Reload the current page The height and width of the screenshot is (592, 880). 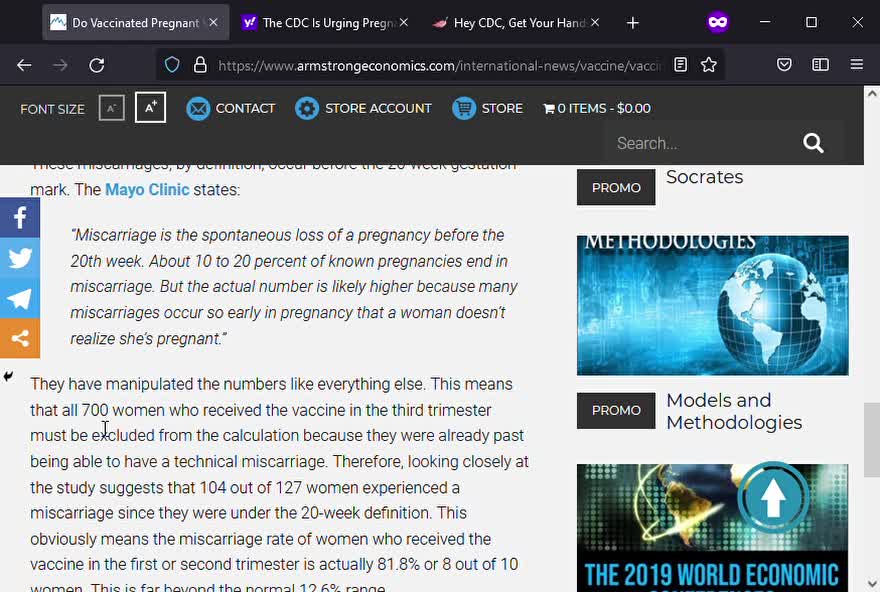[97, 65]
